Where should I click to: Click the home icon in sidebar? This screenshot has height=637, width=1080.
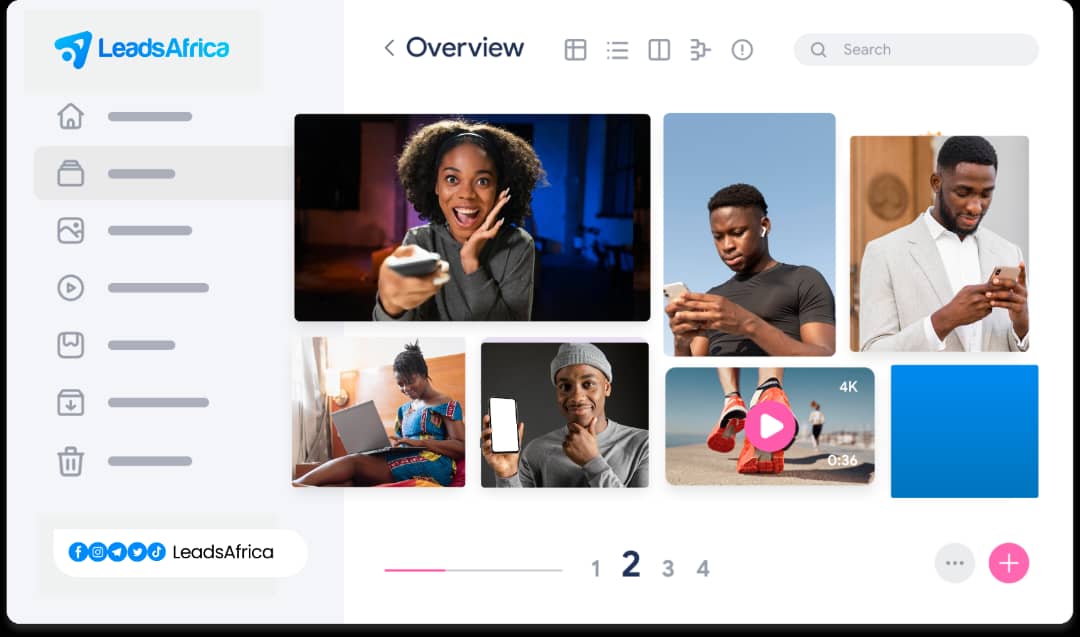click(70, 116)
